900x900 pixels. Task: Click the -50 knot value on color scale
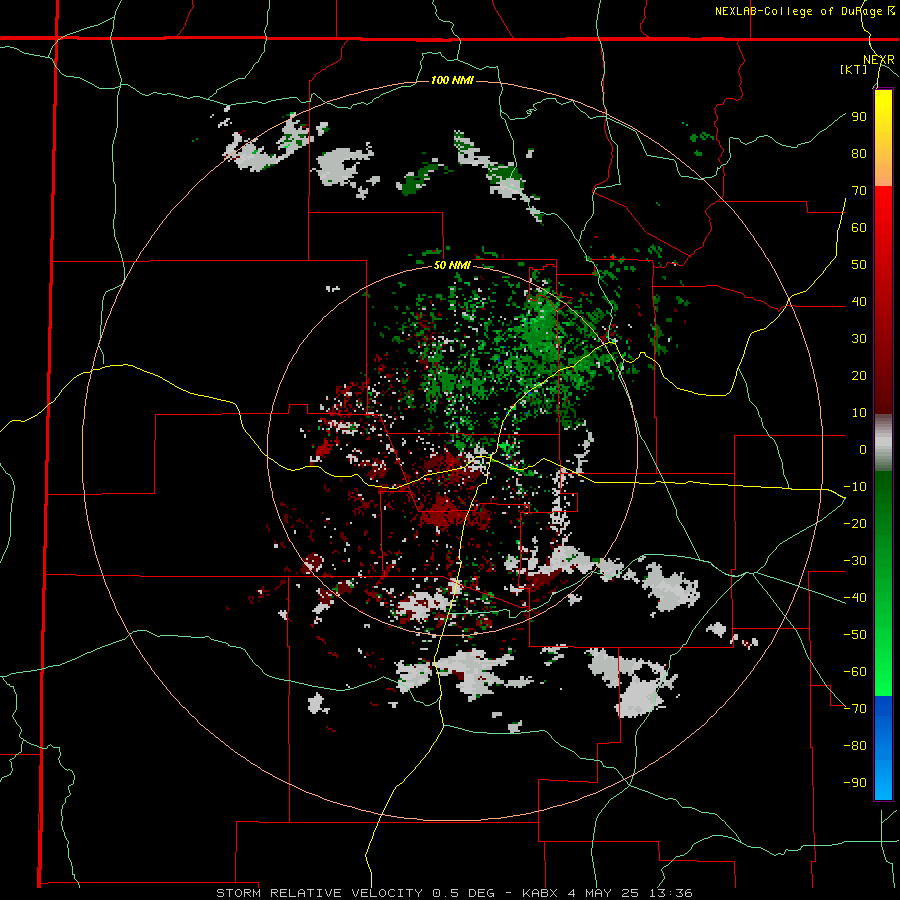coord(855,634)
